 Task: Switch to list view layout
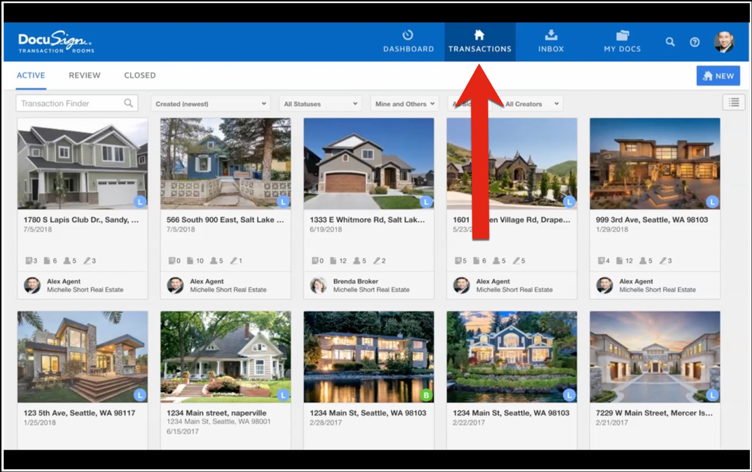733,103
